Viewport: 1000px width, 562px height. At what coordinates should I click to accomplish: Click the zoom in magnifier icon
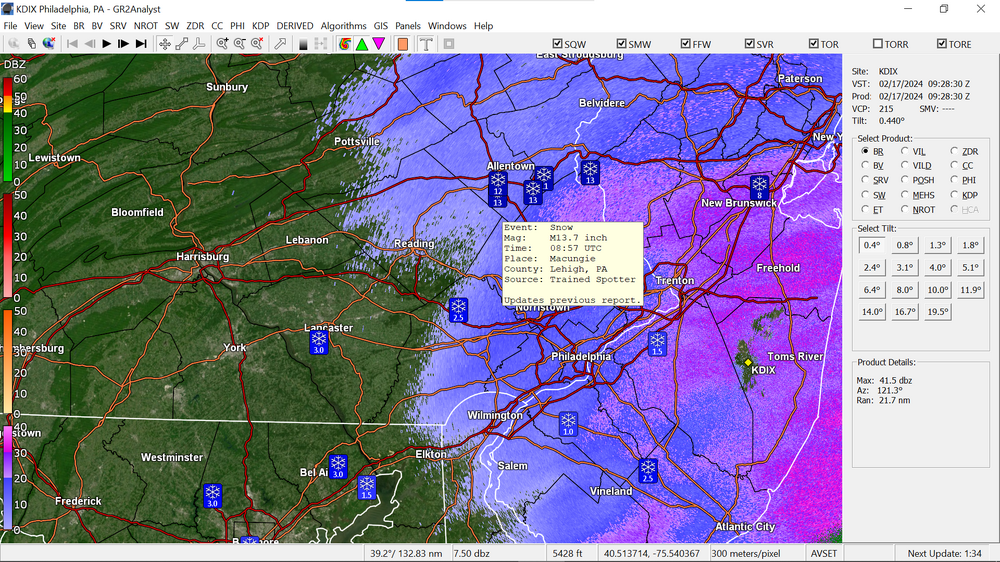222,43
